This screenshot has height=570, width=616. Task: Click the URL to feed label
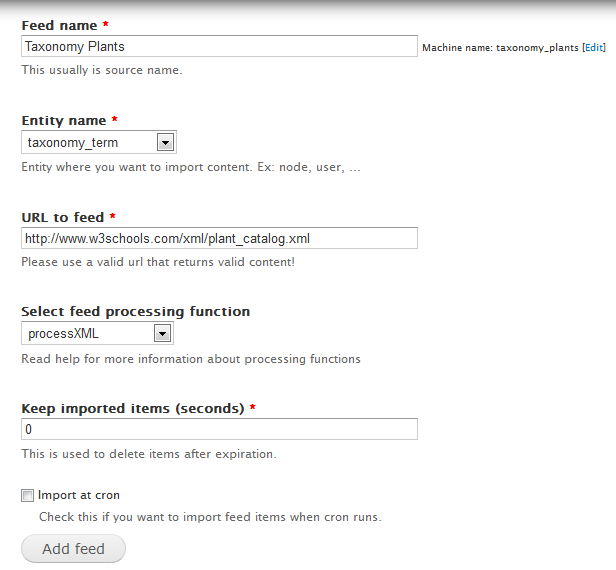63,217
